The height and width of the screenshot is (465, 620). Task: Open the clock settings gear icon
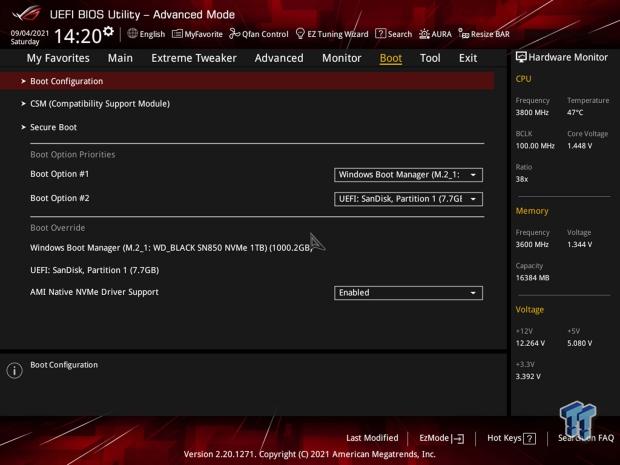[x=108, y=31]
